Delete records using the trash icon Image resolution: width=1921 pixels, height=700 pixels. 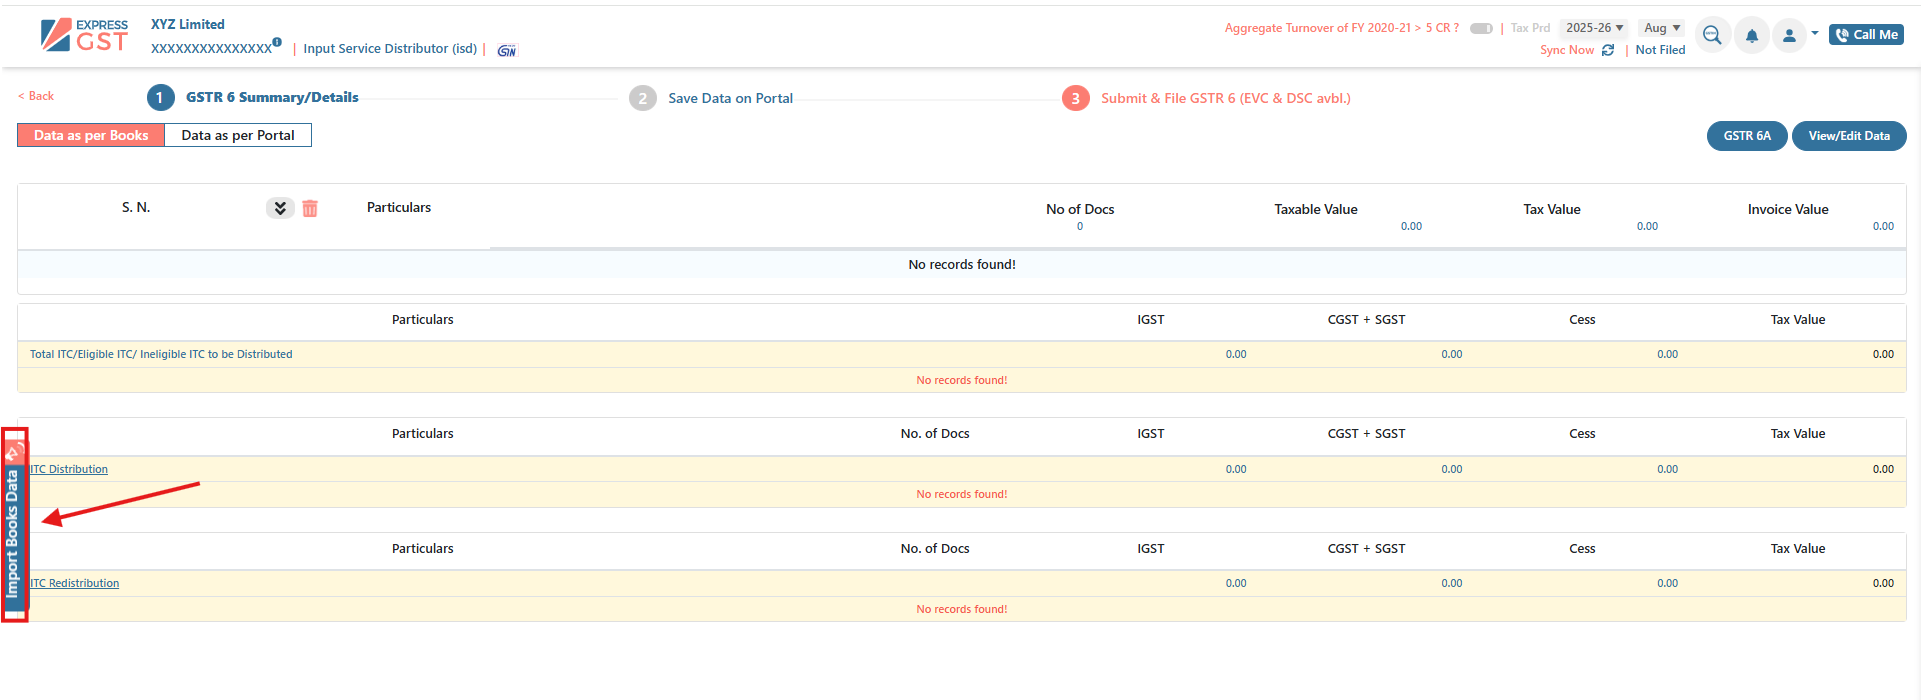[x=310, y=208]
